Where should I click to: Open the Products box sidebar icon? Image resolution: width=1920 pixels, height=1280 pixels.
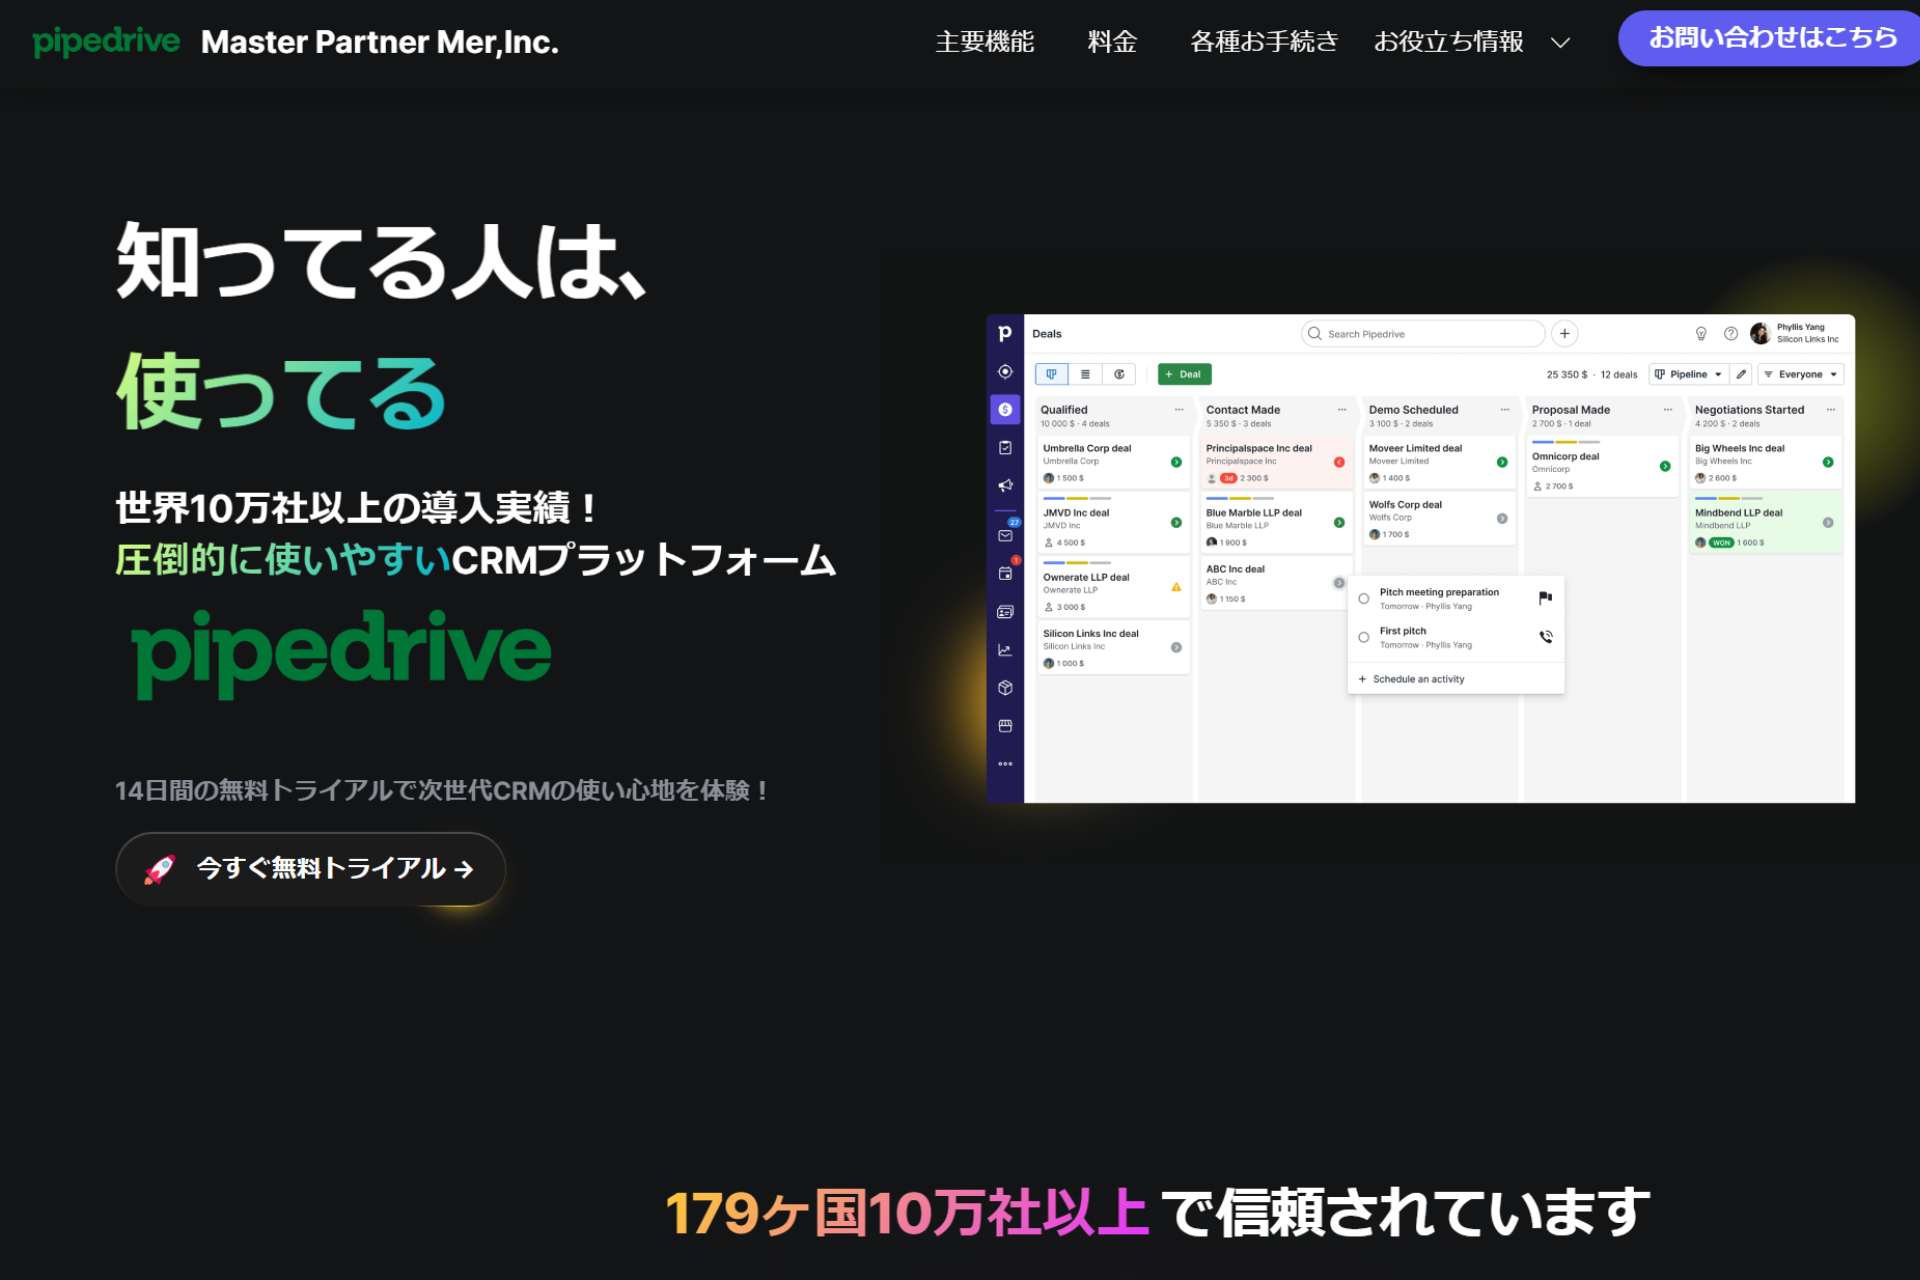pos(1005,688)
